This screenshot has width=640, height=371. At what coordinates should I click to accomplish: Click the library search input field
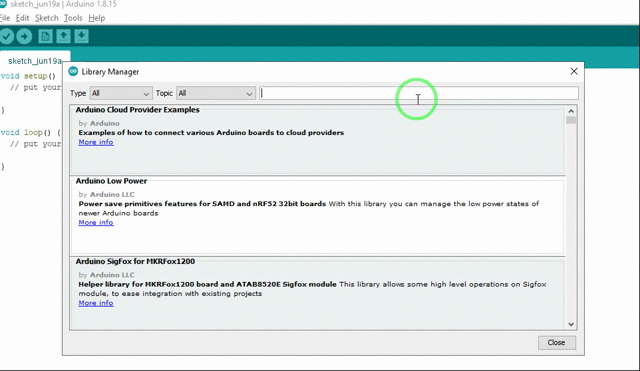pos(419,93)
